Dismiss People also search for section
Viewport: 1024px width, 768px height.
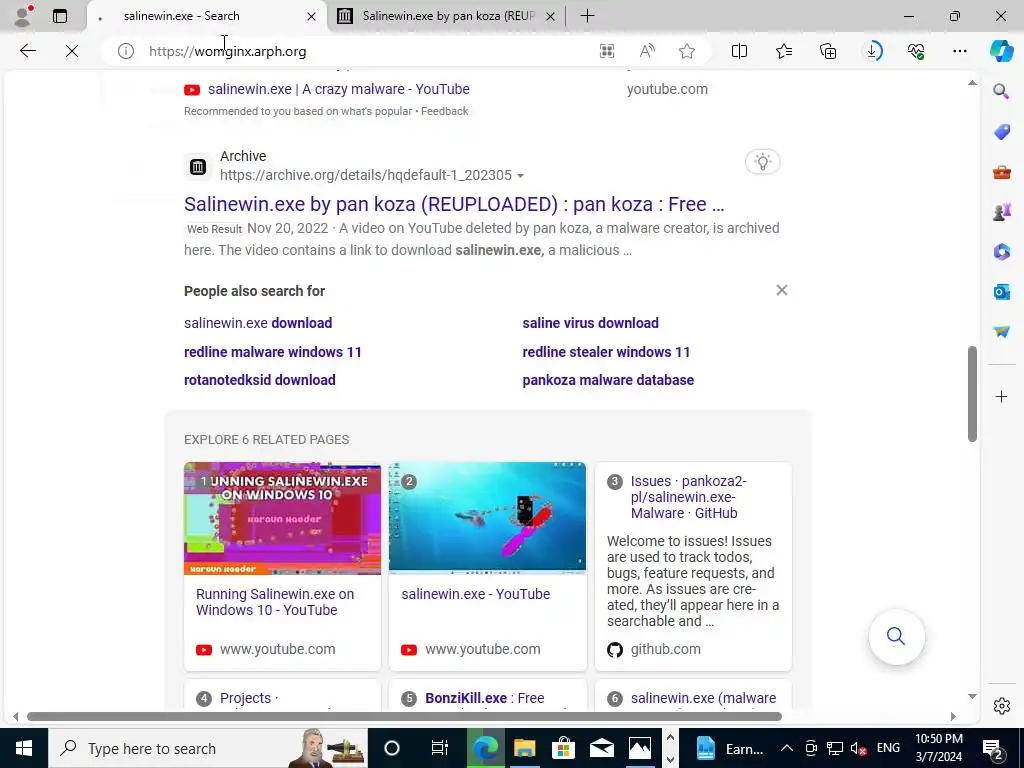(782, 290)
